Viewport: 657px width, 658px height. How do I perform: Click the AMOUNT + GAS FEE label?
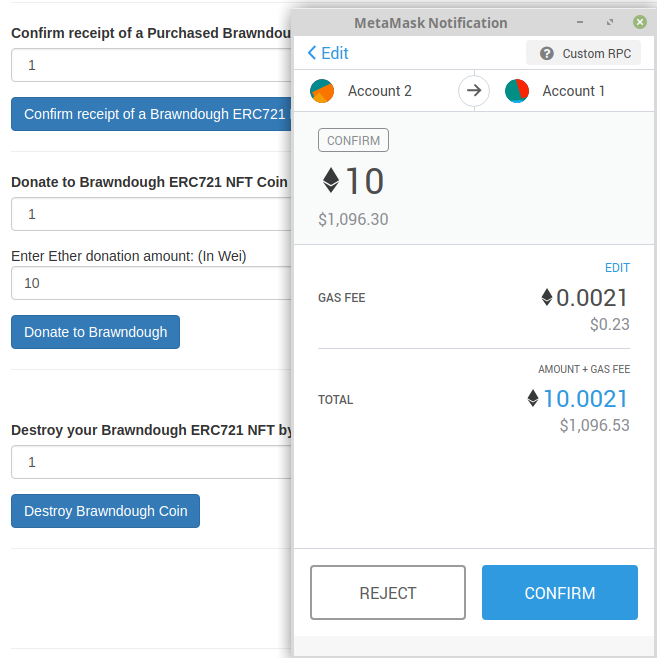[584, 369]
